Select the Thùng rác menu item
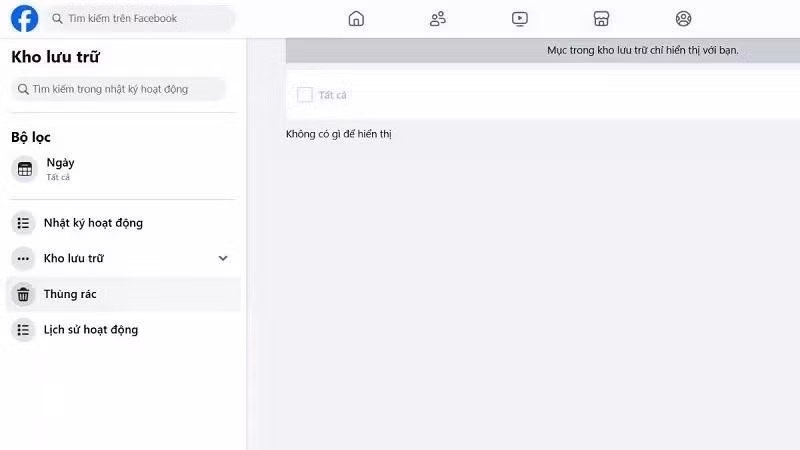The image size is (800, 450). [70, 294]
